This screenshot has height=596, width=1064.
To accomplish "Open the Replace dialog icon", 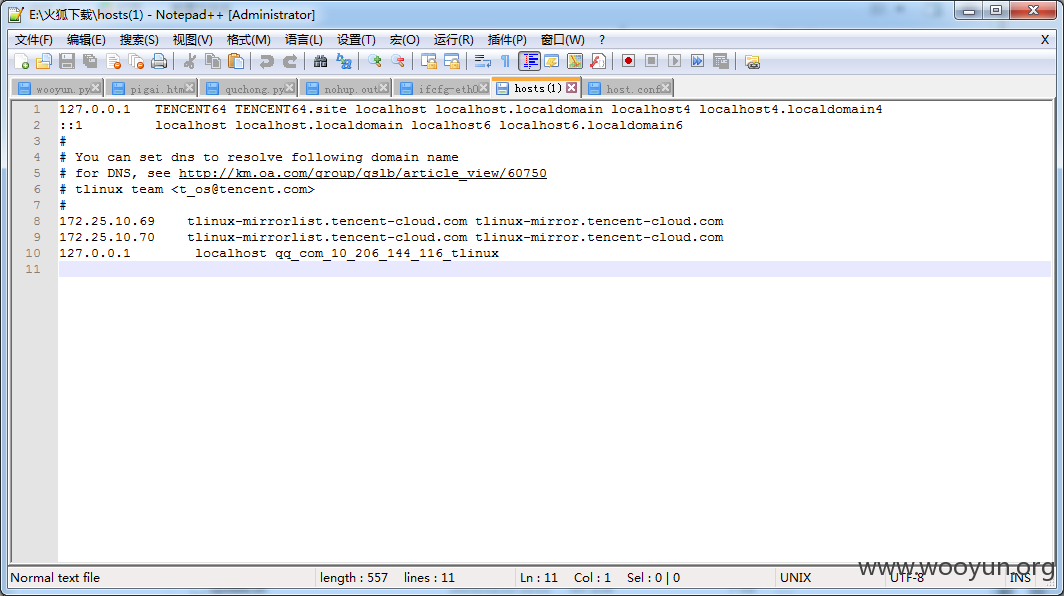I will pyautogui.click(x=344, y=62).
